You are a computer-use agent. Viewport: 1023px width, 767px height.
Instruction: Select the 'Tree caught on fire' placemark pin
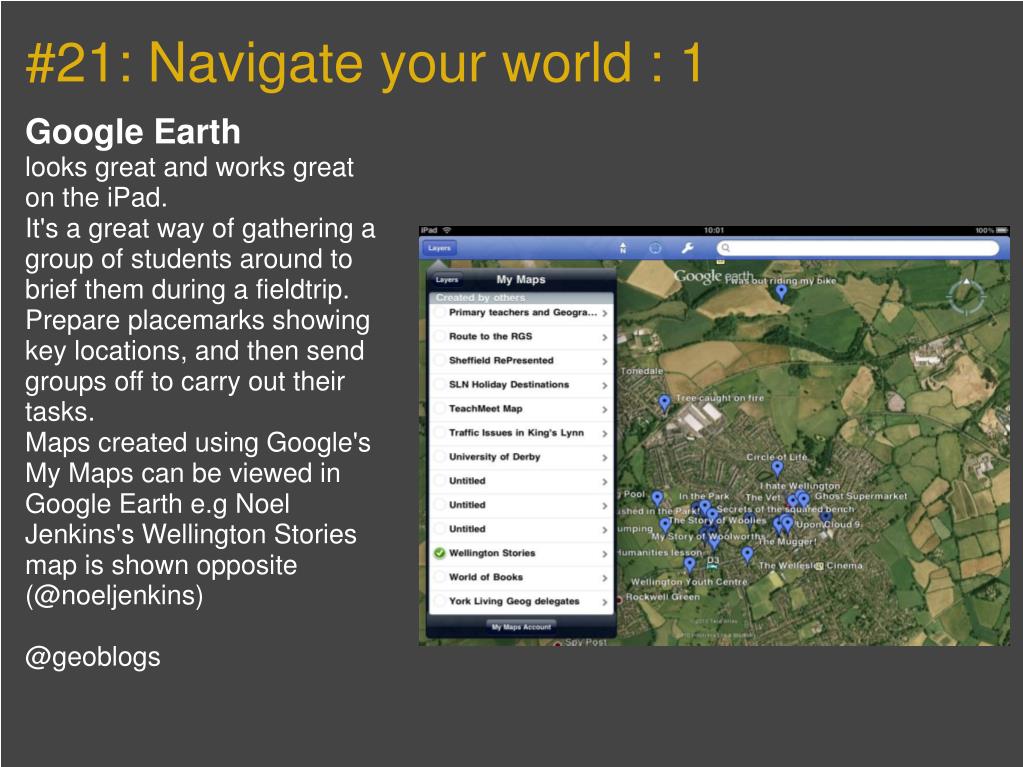click(664, 403)
